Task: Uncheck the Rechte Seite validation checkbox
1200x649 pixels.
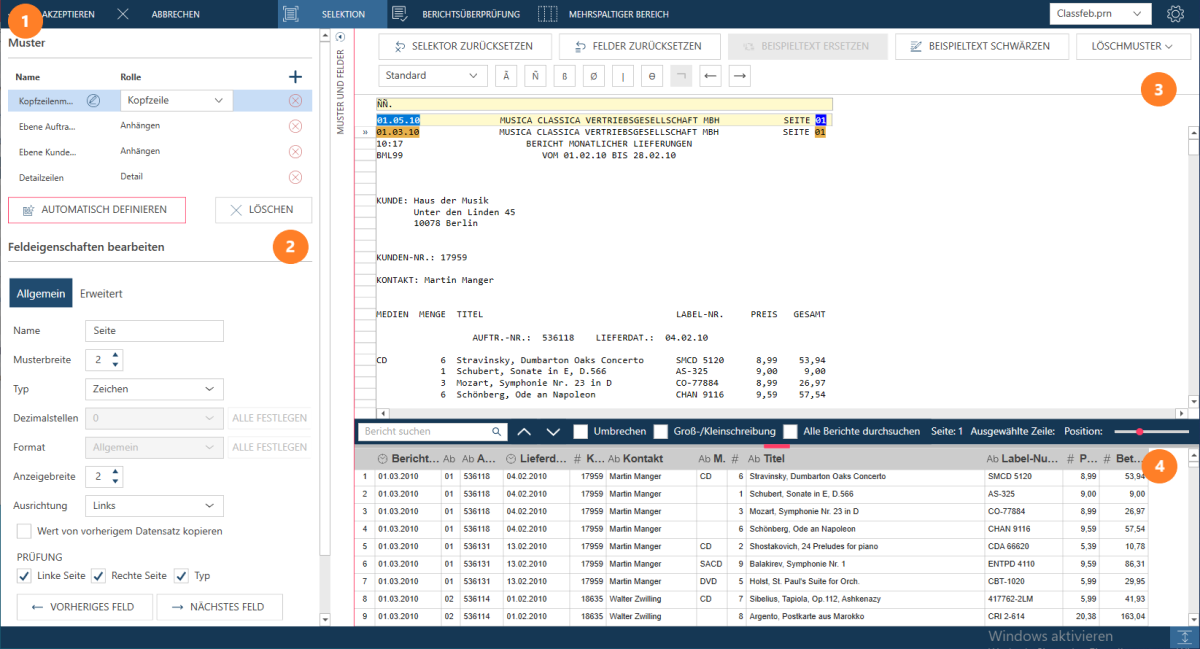Action: (99, 575)
